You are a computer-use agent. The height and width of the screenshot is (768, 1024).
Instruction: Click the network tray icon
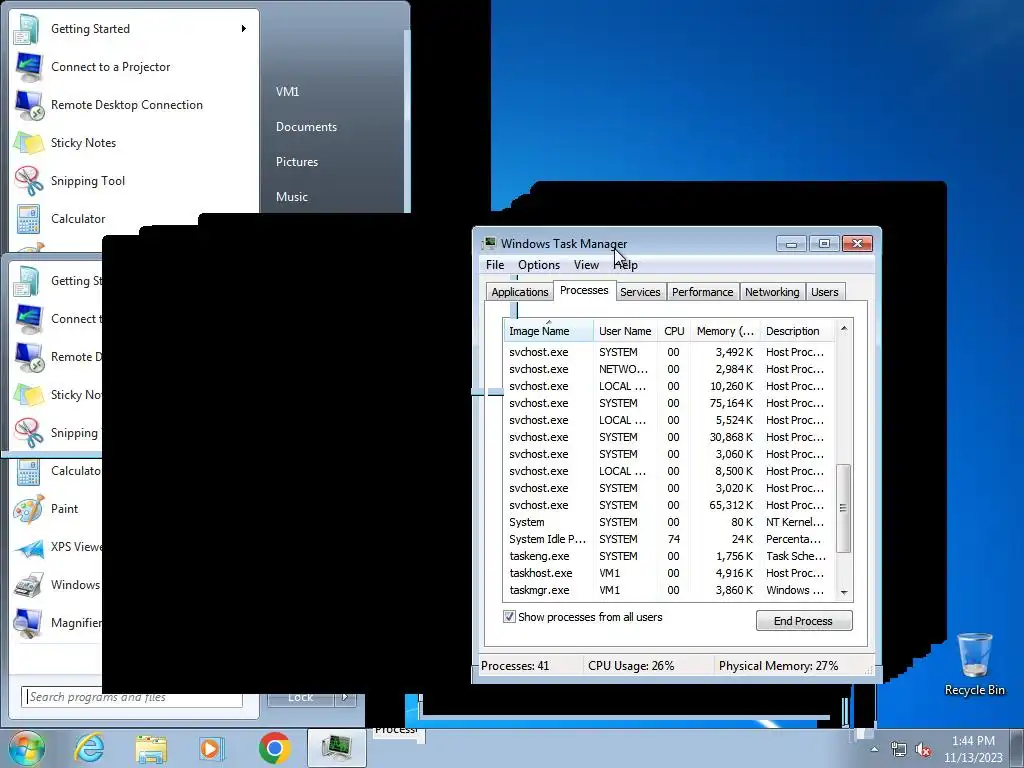tap(899, 750)
